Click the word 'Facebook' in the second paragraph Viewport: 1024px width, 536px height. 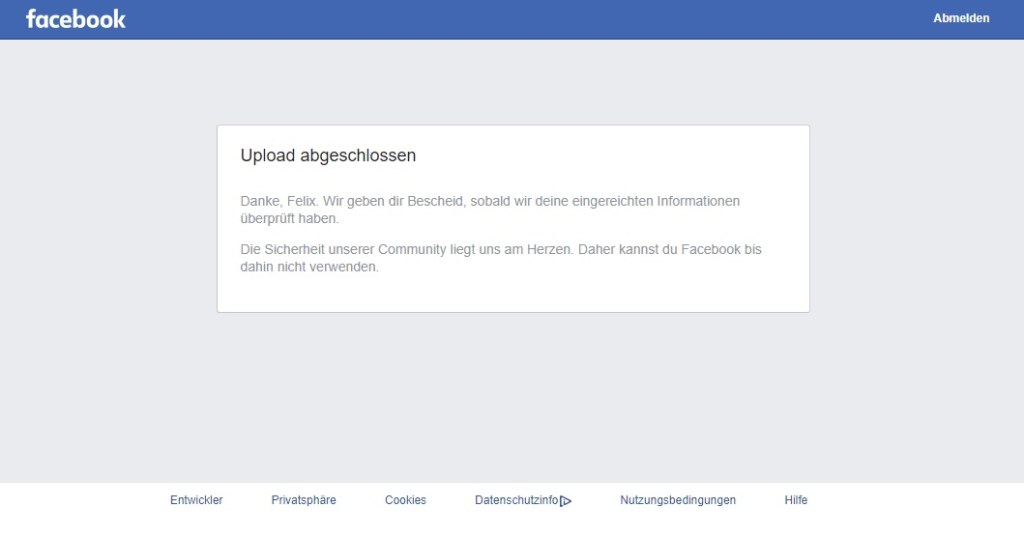711,249
